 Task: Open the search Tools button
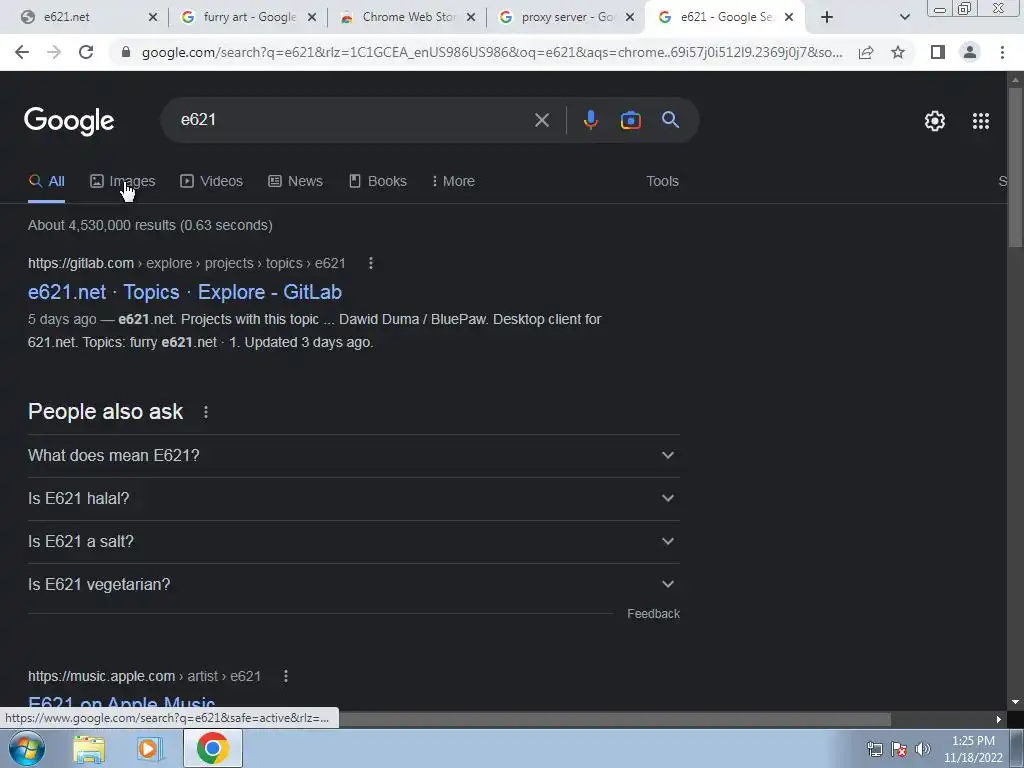tap(662, 181)
